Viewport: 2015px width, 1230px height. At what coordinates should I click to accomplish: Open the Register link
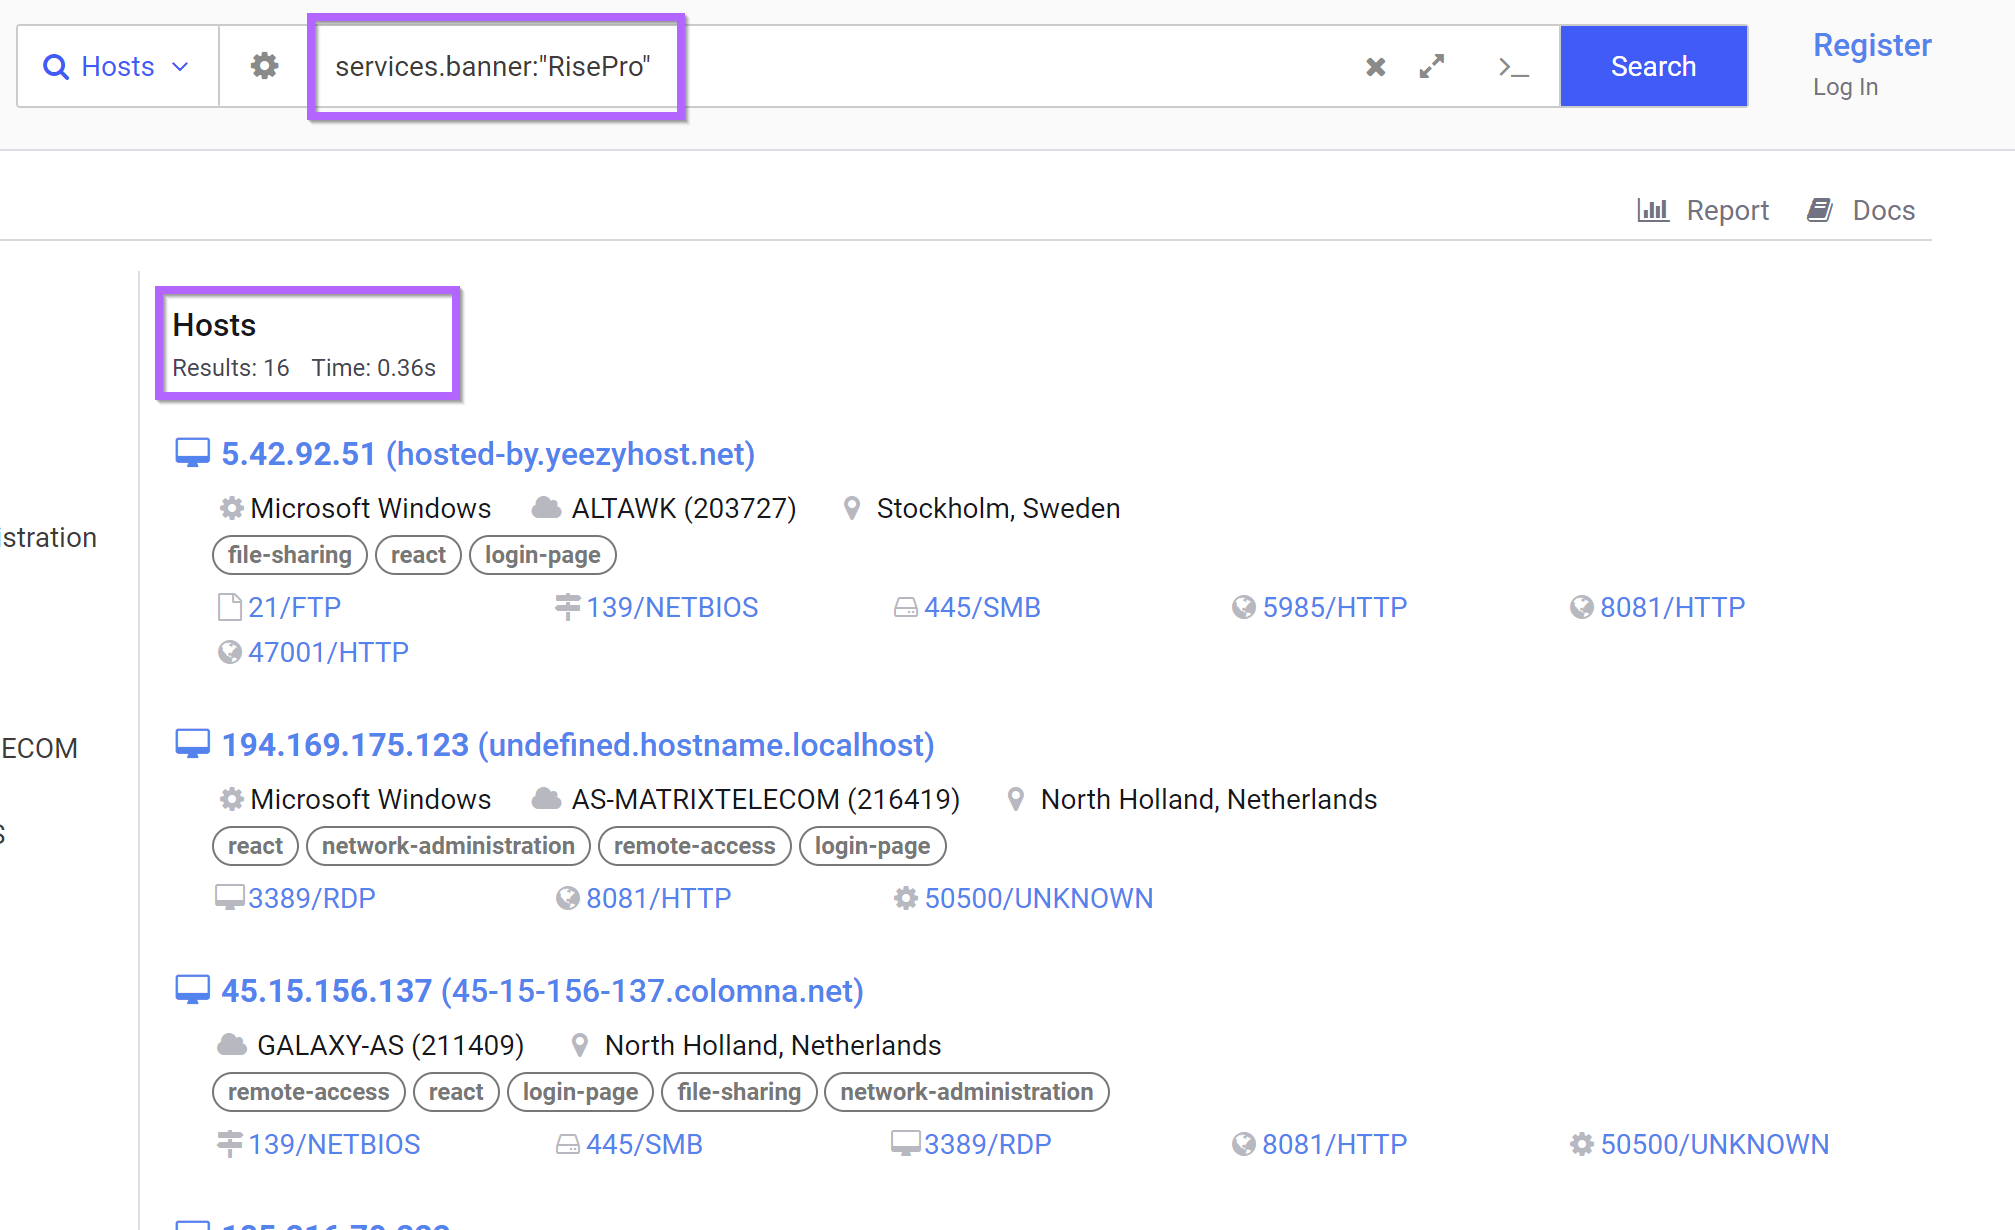(1872, 45)
